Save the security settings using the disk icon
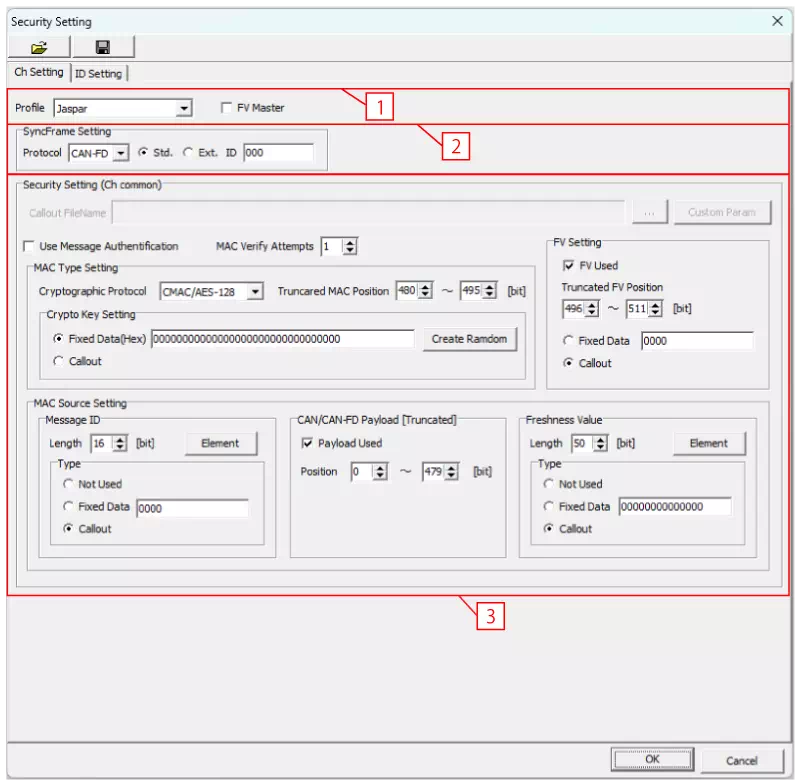The image size is (800, 784). click(104, 47)
